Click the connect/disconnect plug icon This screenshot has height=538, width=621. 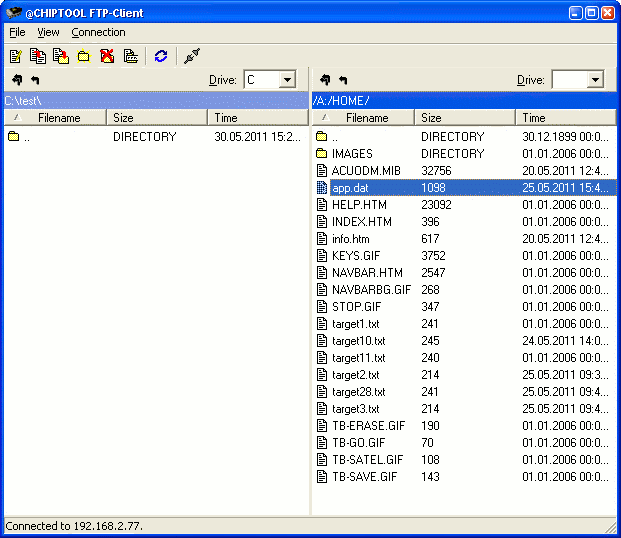coord(191,57)
